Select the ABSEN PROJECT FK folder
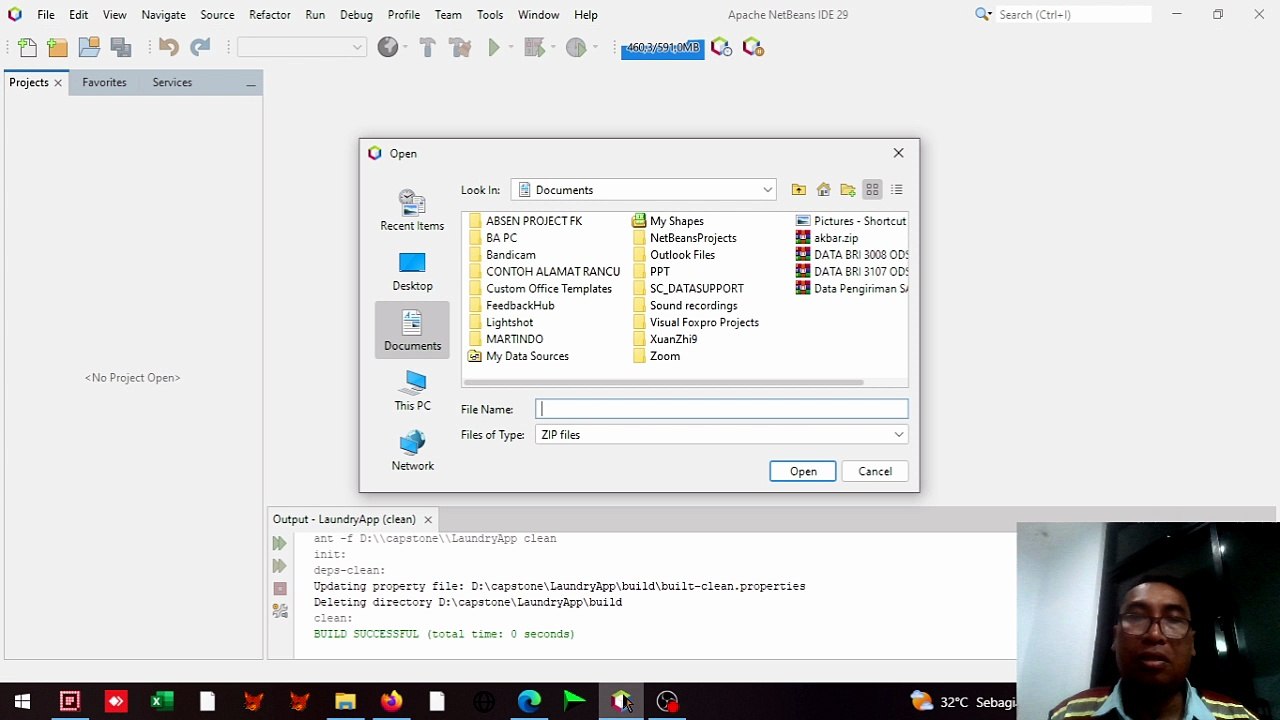Image resolution: width=1280 pixels, height=720 pixels. click(x=525, y=221)
